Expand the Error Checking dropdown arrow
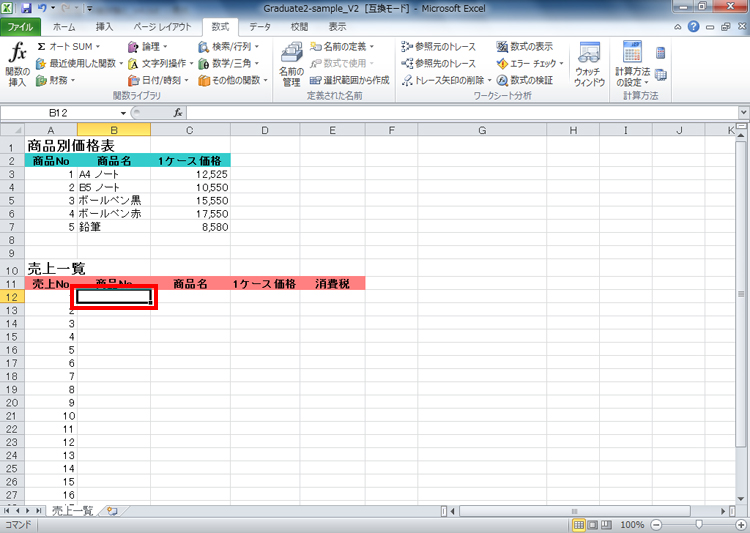This screenshot has width=750, height=533. (x=561, y=63)
